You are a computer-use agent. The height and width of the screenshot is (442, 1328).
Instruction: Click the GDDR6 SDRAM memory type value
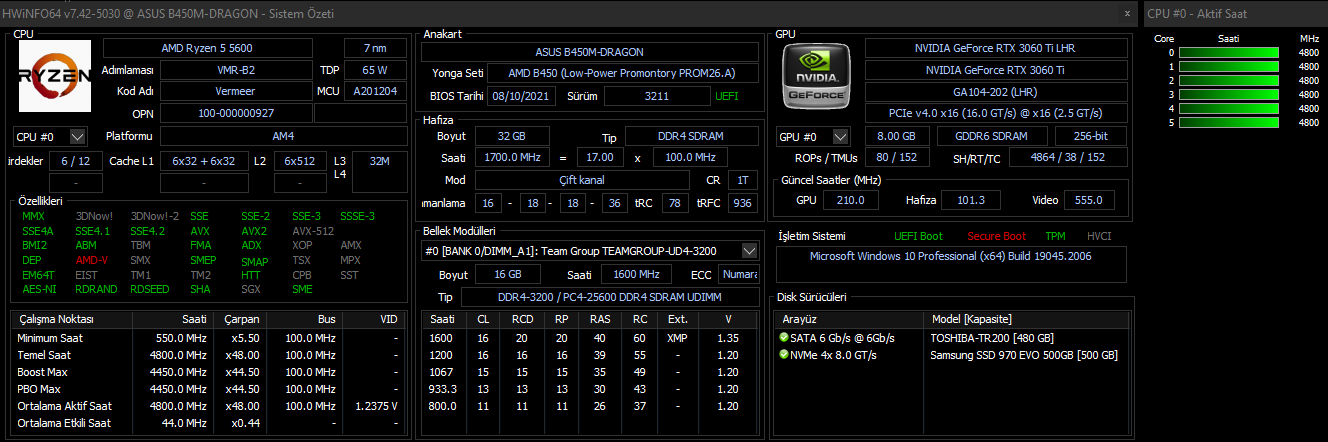pyautogui.click(x=990, y=136)
